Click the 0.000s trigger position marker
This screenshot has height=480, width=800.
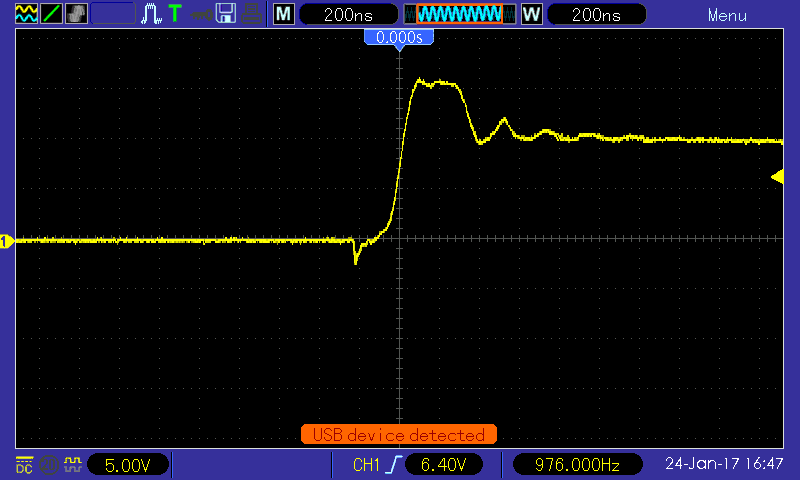tap(399, 37)
